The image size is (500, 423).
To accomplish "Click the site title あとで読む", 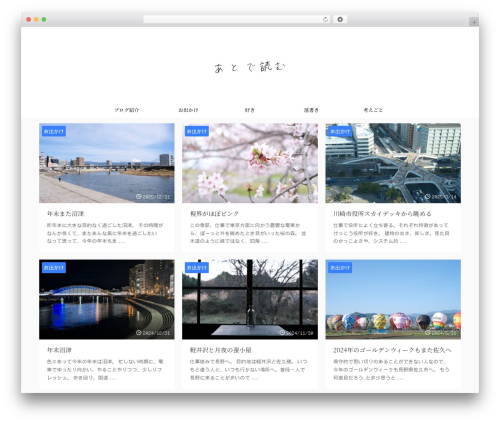I will click(250, 67).
